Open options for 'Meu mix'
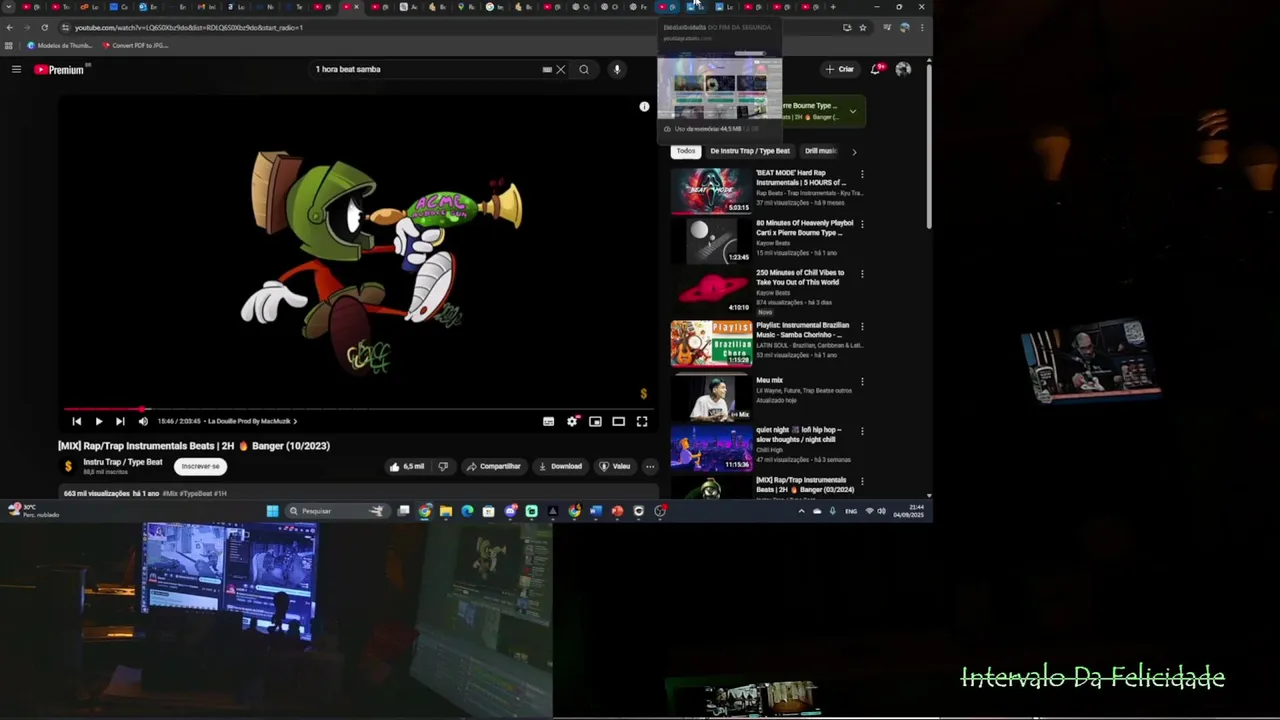Viewport: 1280px width, 720px height. click(x=862, y=381)
